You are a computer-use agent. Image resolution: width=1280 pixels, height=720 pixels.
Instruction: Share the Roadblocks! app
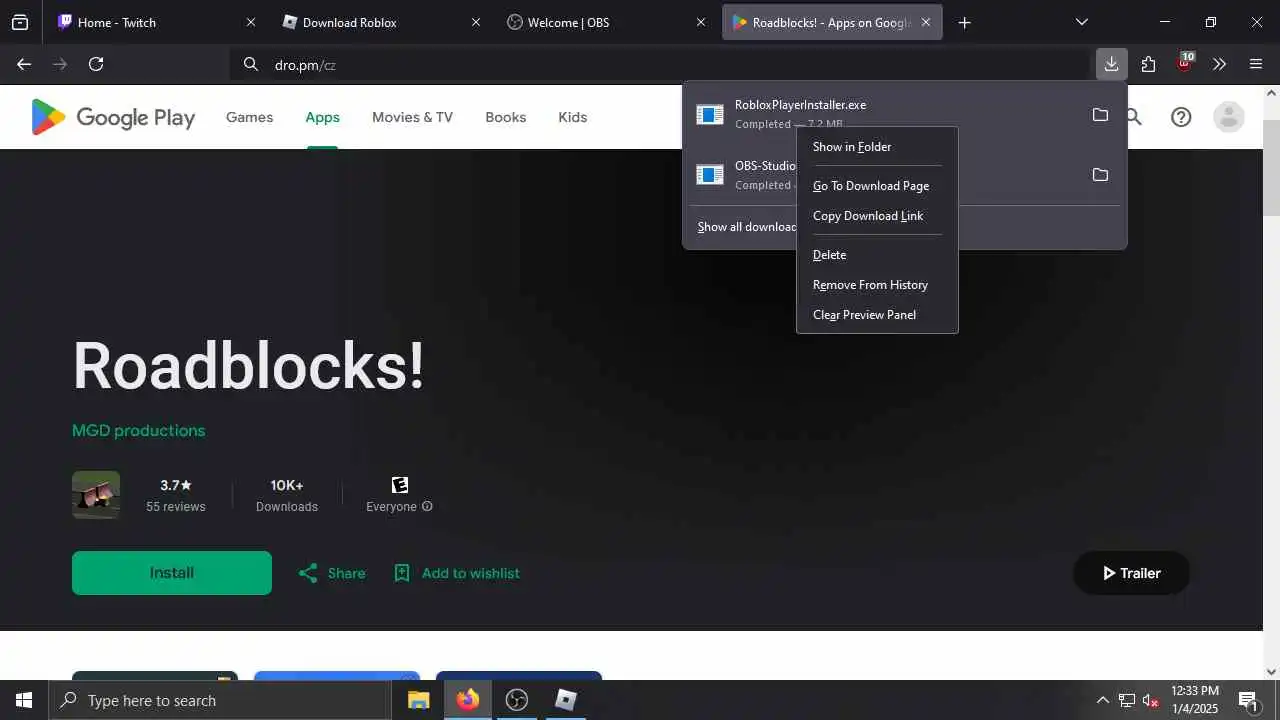click(x=332, y=573)
